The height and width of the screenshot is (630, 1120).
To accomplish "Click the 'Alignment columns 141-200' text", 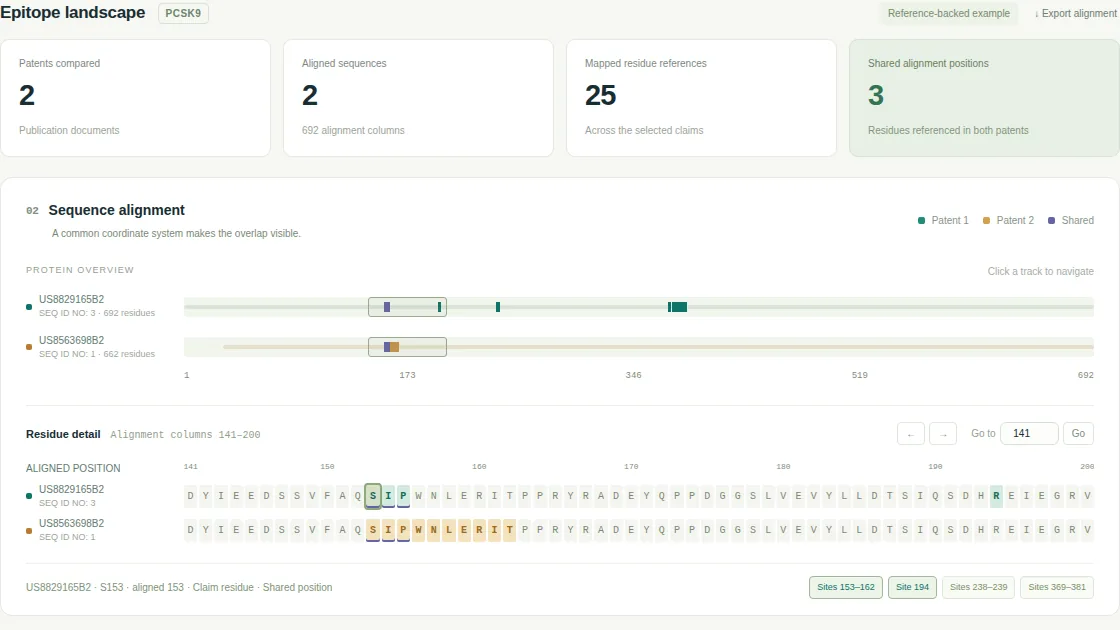I will (x=185, y=434).
